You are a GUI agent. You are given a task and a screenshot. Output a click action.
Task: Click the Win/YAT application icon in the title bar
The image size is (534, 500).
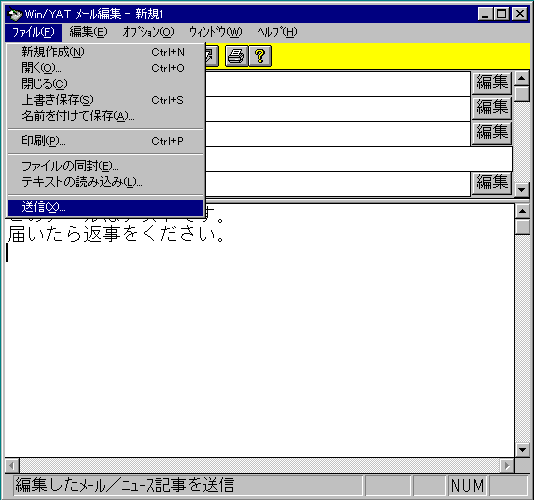pos(14,14)
